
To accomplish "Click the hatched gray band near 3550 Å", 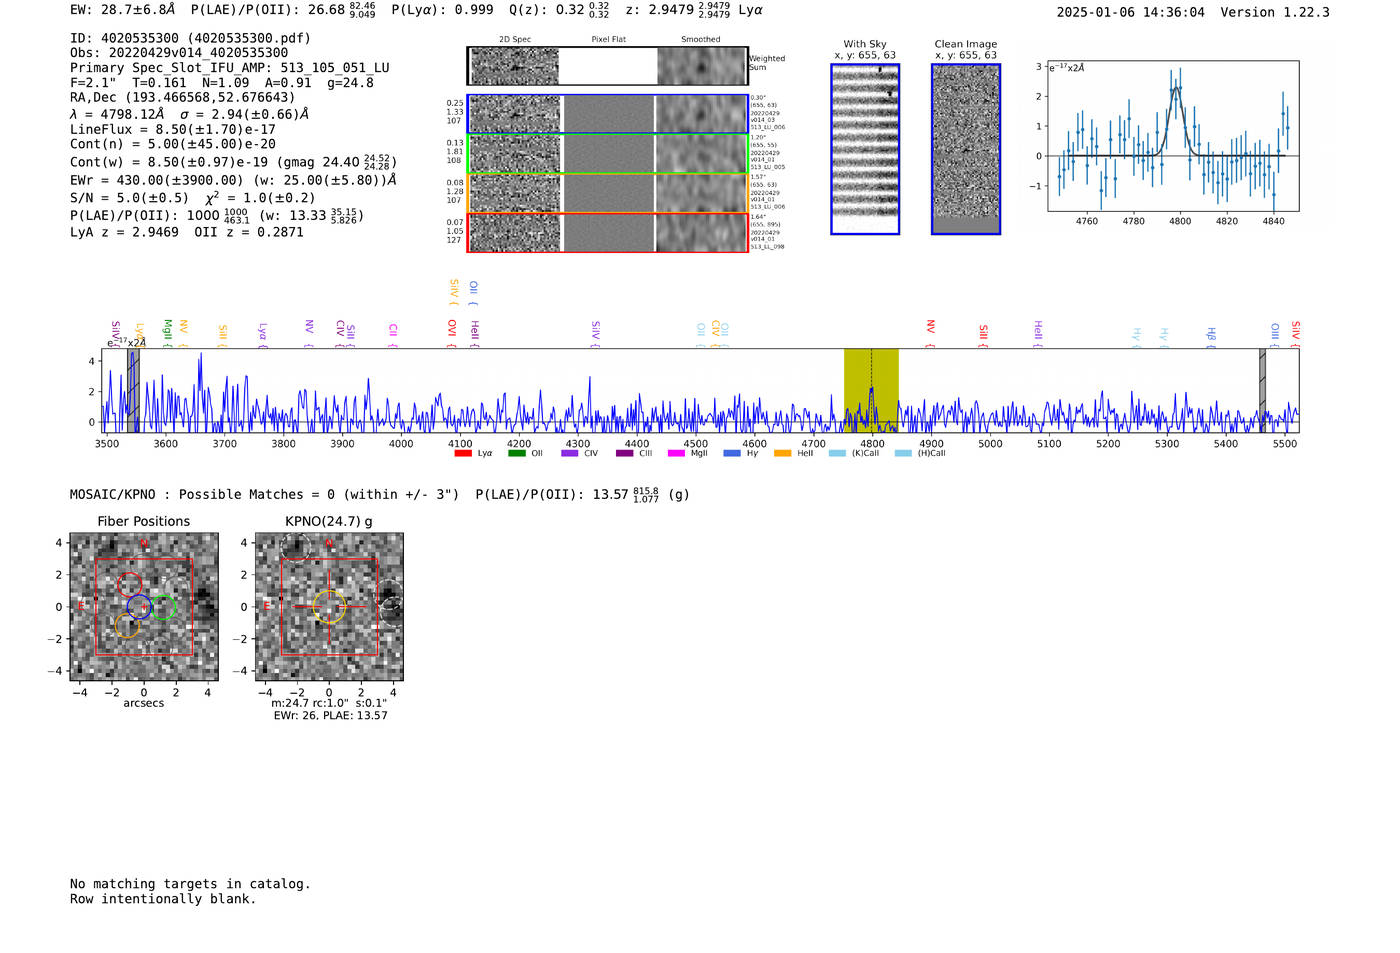I will coord(133,390).
